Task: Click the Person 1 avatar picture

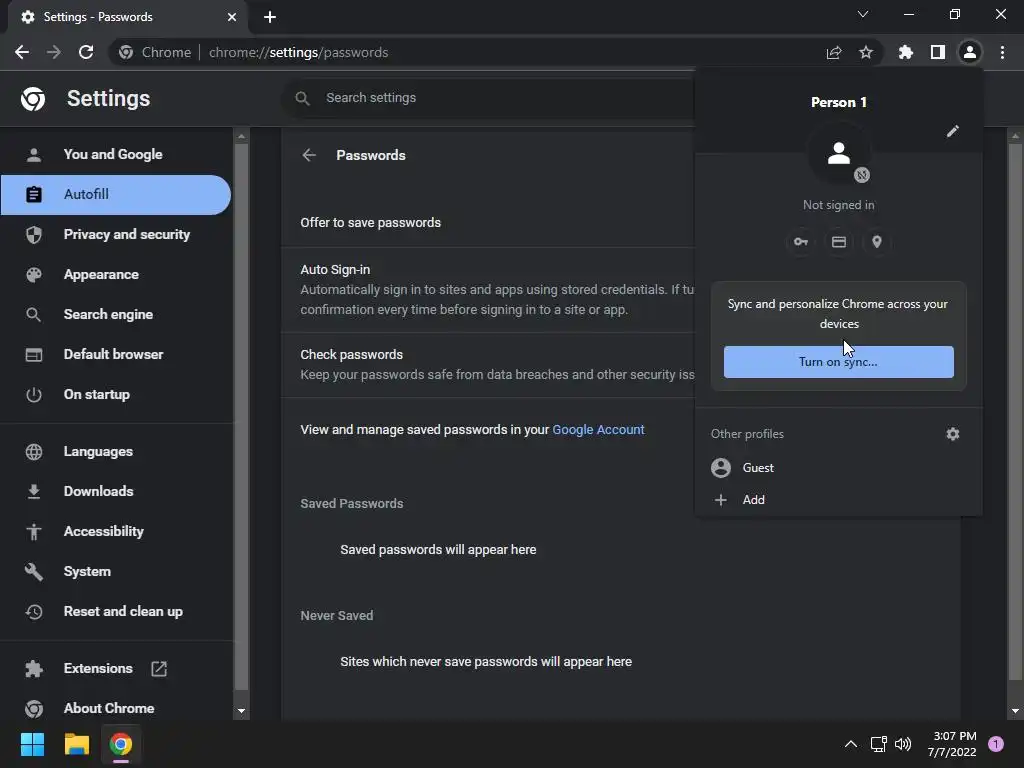Action: [839, 153]
